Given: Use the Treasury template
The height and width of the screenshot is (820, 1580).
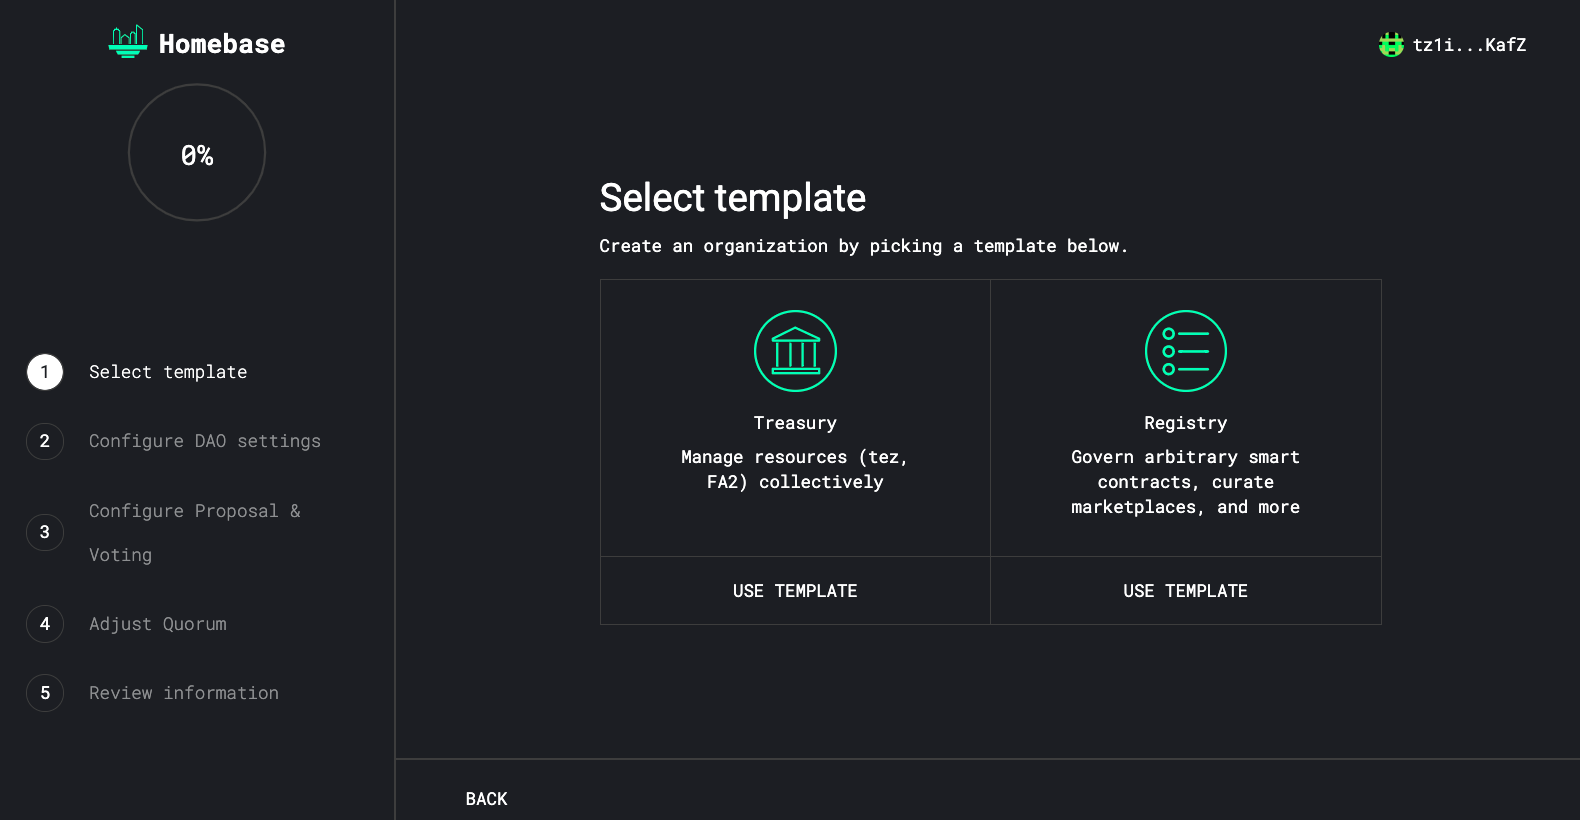Looking at the screenshot, I should 795,591.
